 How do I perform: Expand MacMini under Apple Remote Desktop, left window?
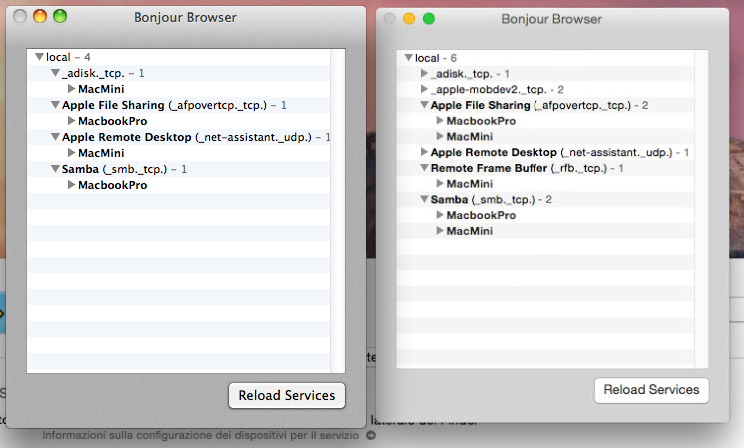71,153
